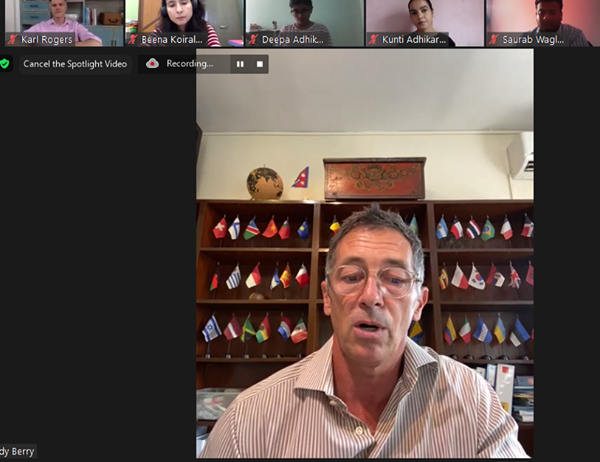Select Beena Koirala video thumbnail
This screenshot has width=600, height=462.
coord(184,23)
